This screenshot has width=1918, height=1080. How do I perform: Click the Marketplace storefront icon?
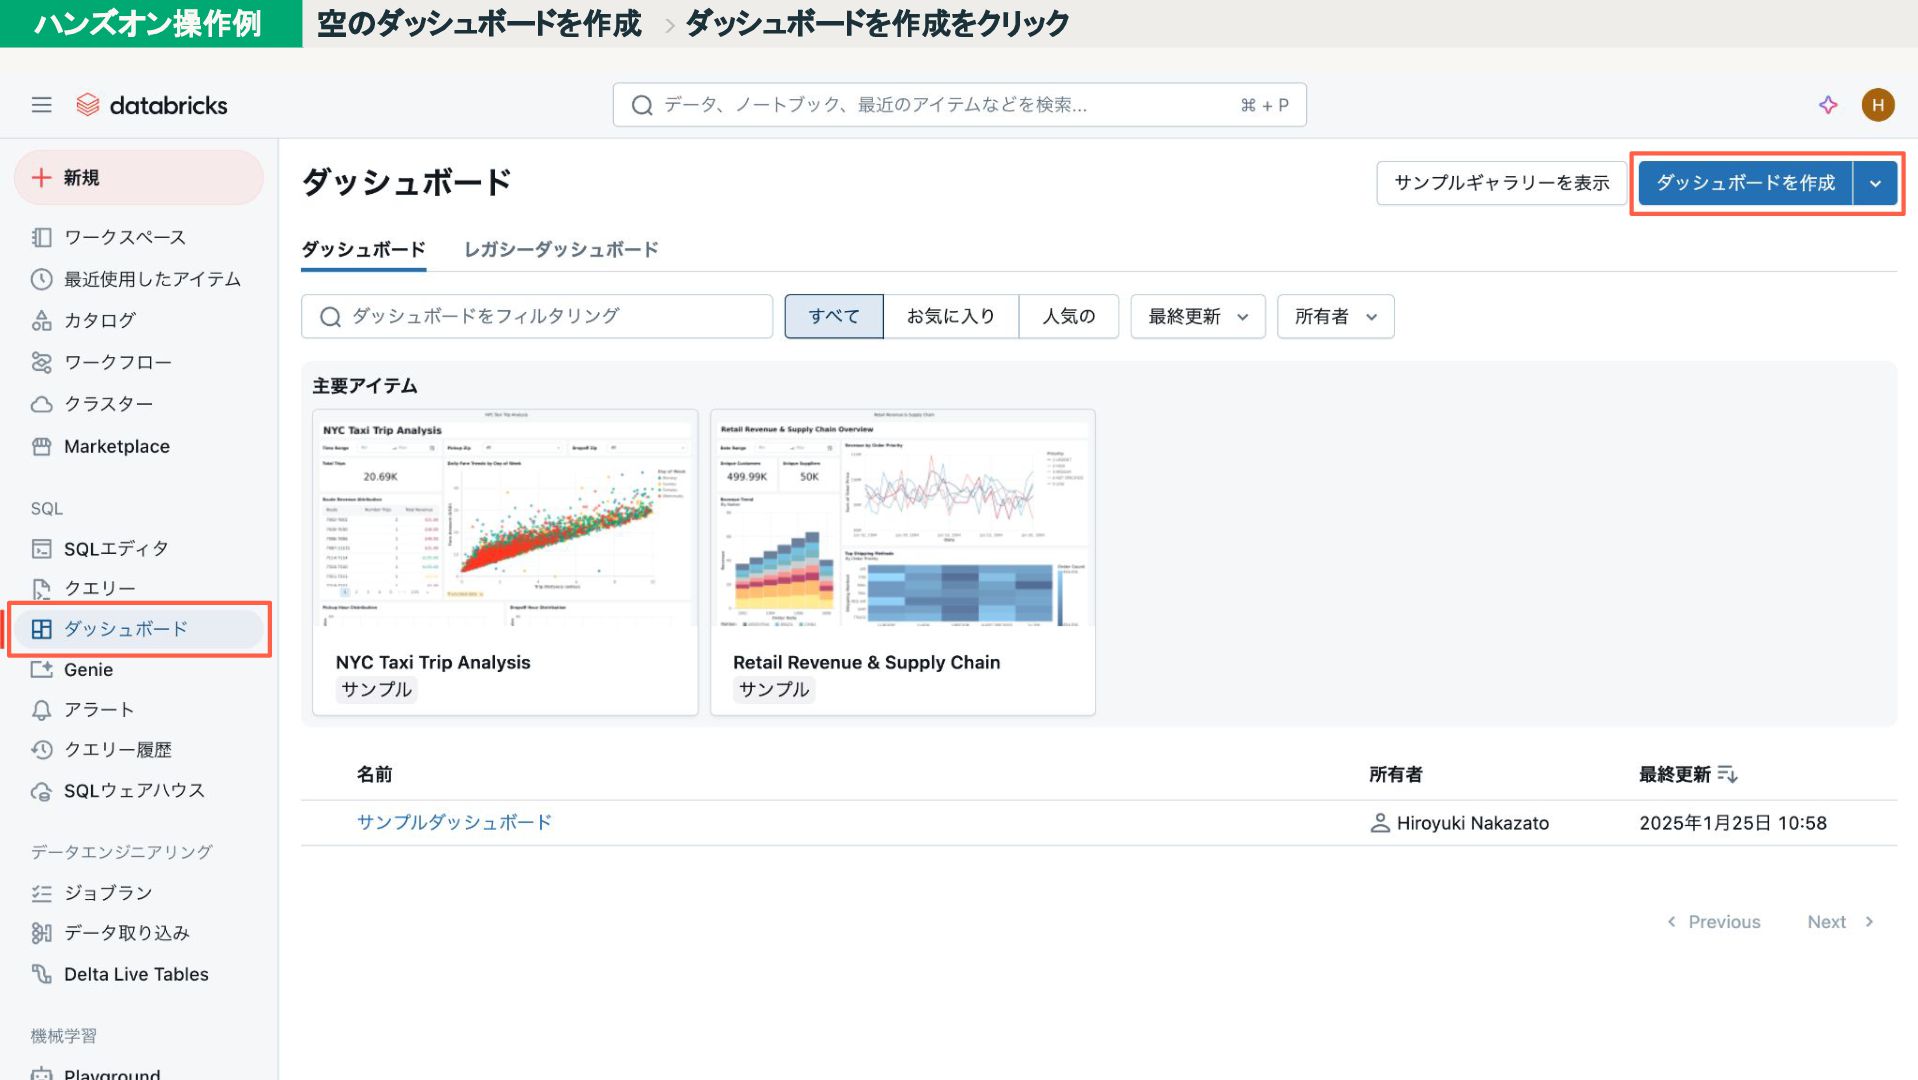click(41, 446)
